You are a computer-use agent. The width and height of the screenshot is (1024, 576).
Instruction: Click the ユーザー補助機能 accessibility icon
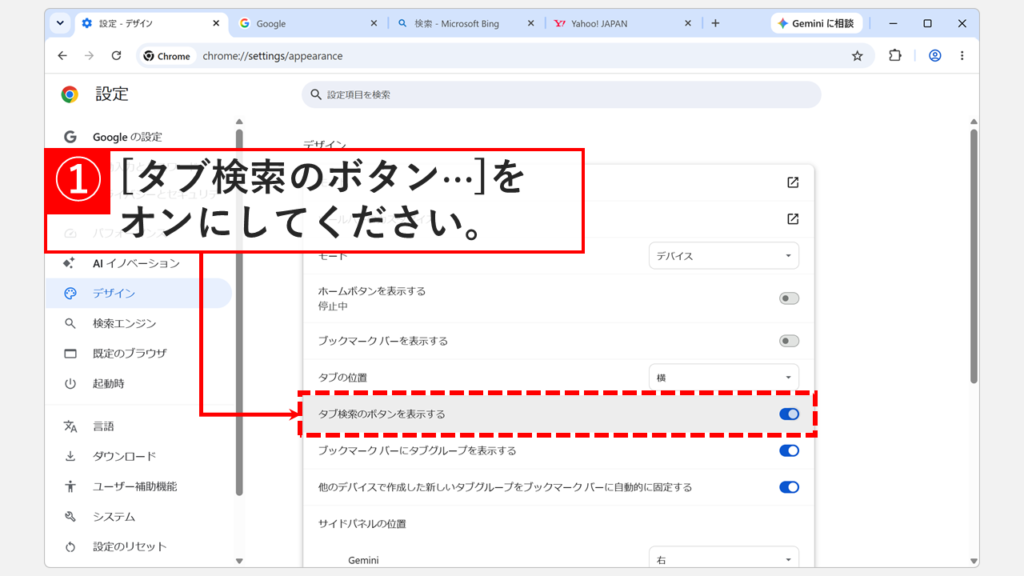coord(70,486)
